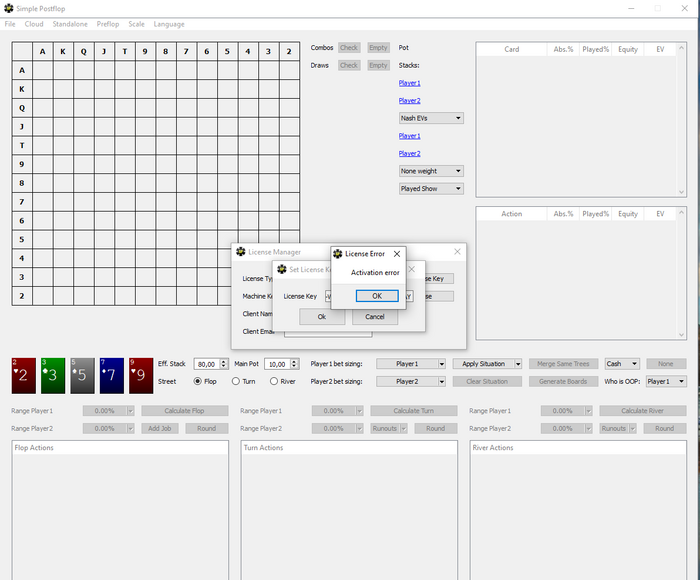Viewport: 700px width, 580px height.
Task: Click the Generate Boards button
Action: pos(563,381)
